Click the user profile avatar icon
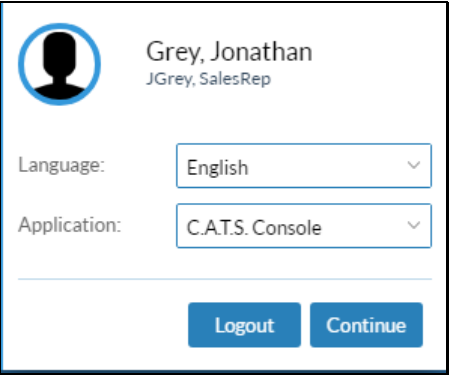 click(59, 64)
